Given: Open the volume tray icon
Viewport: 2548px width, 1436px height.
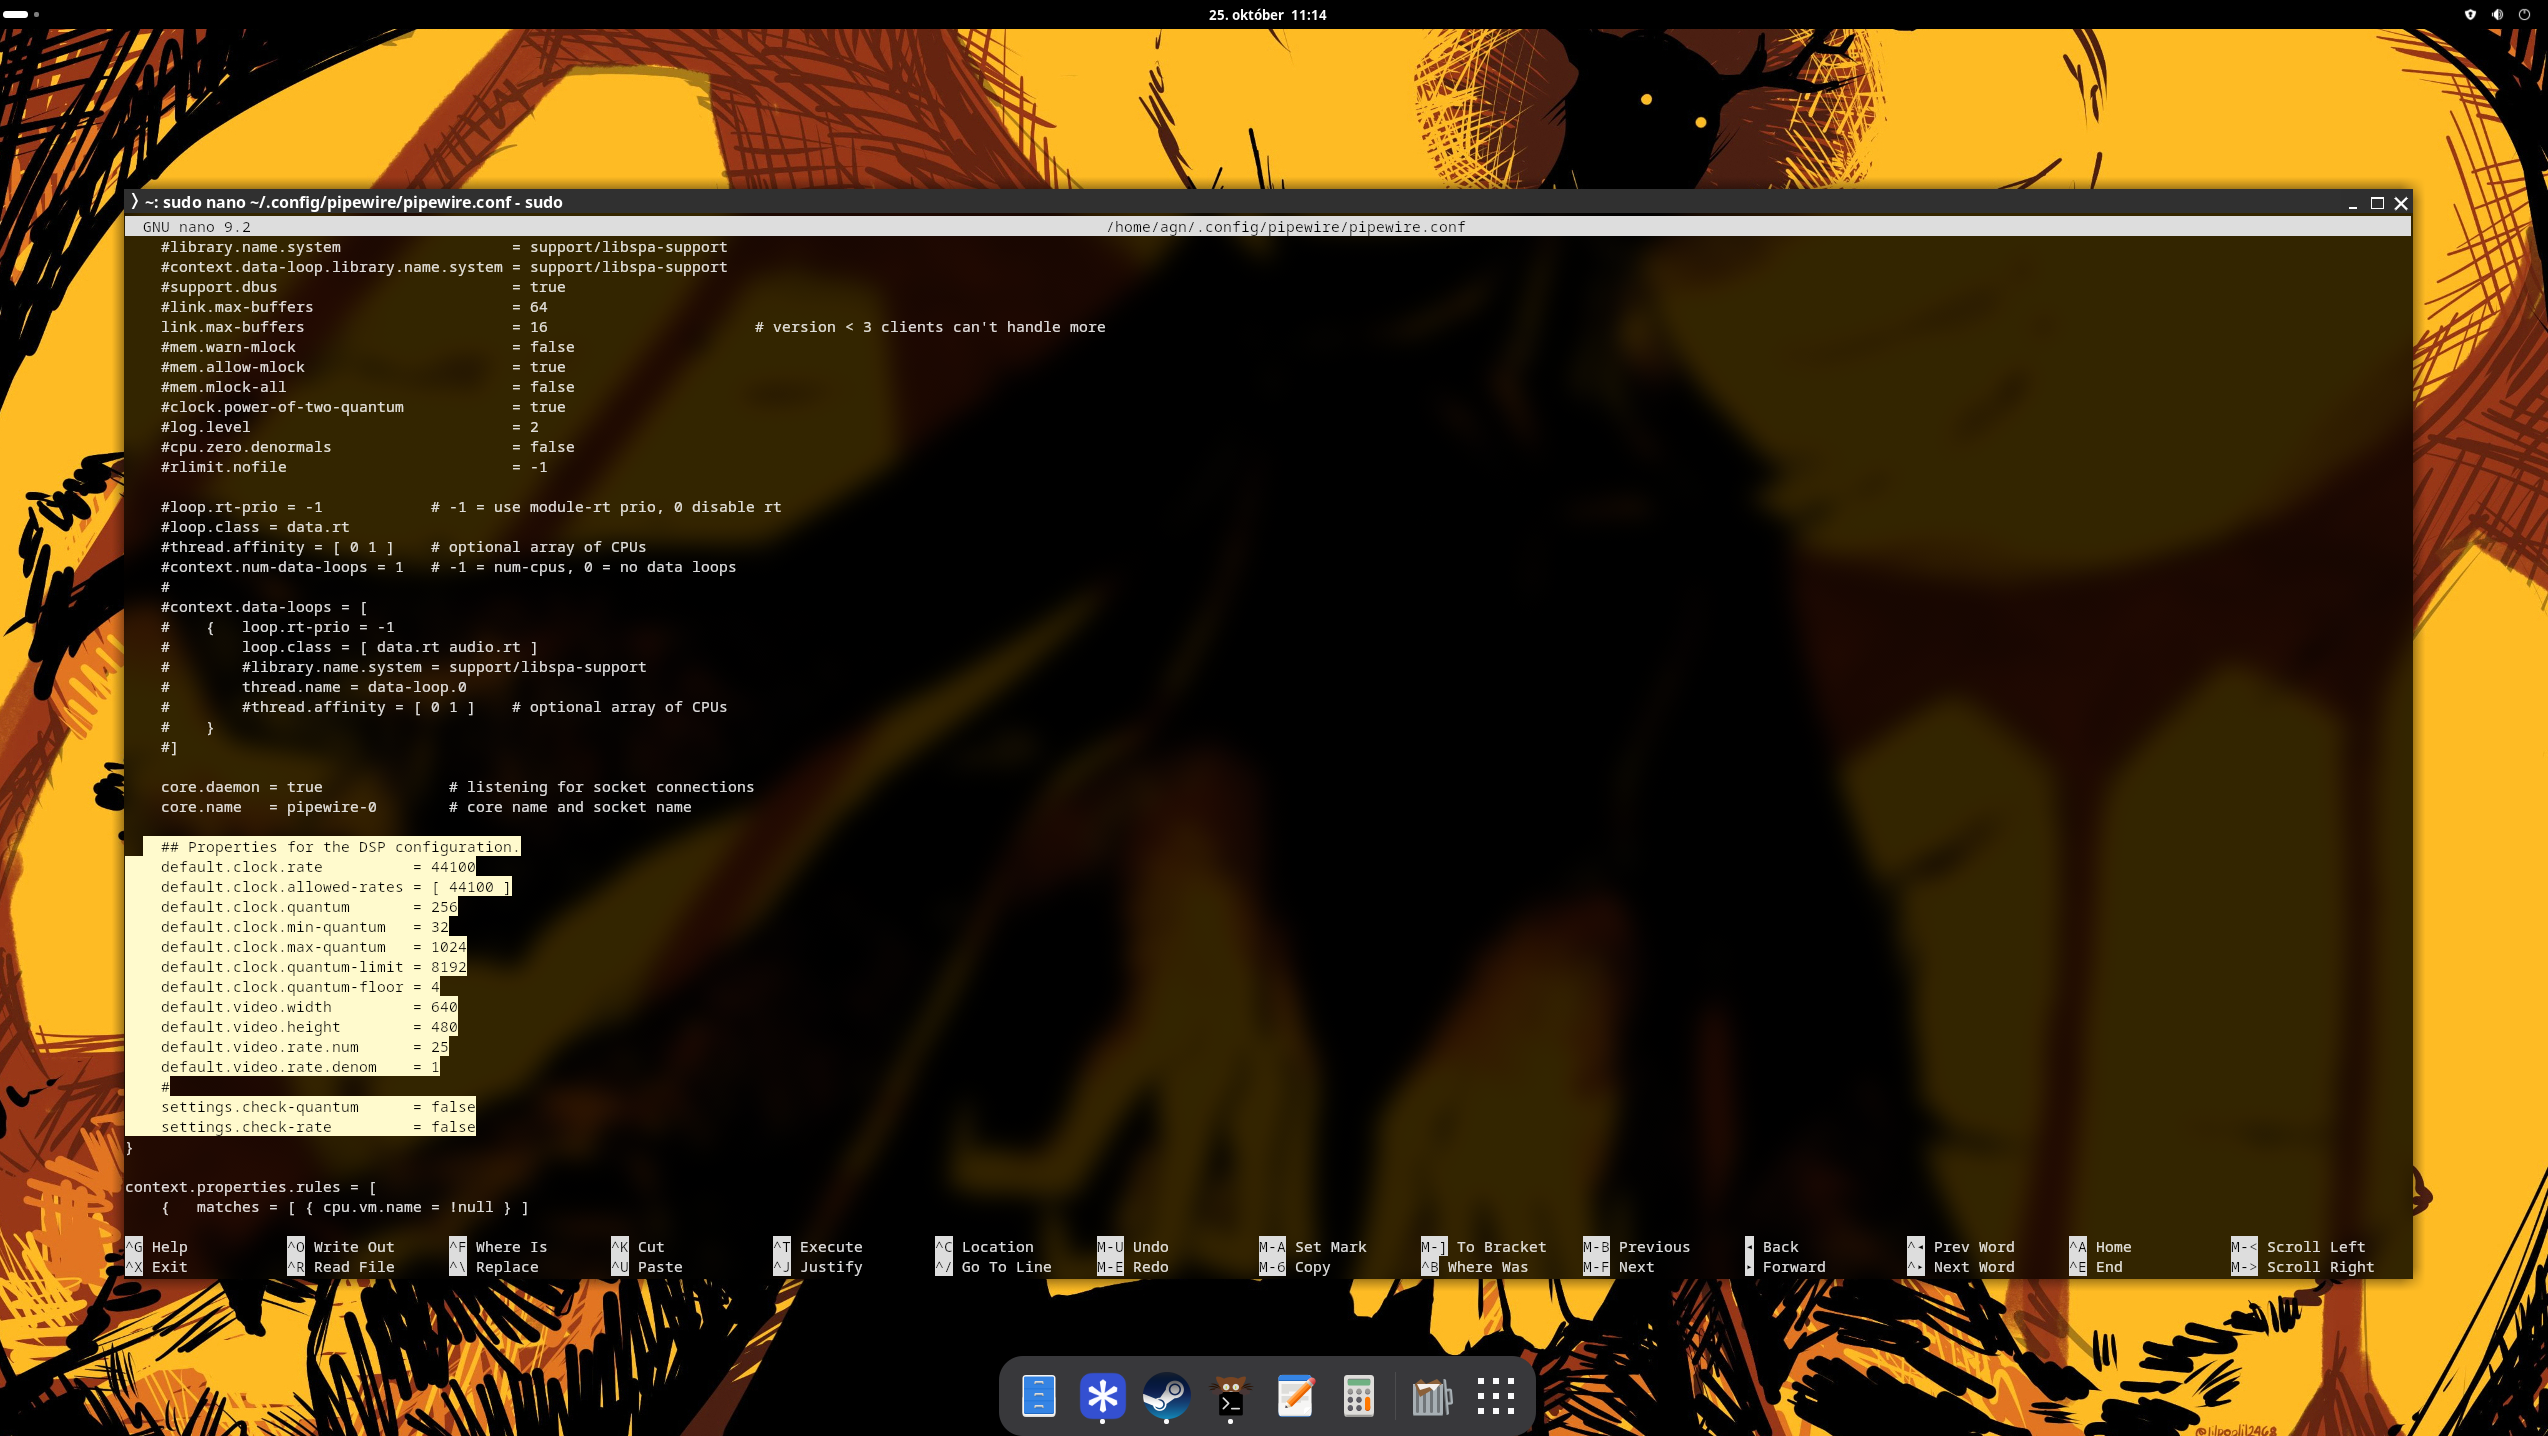Looking at the screenshot, I should coord(2497,15).
